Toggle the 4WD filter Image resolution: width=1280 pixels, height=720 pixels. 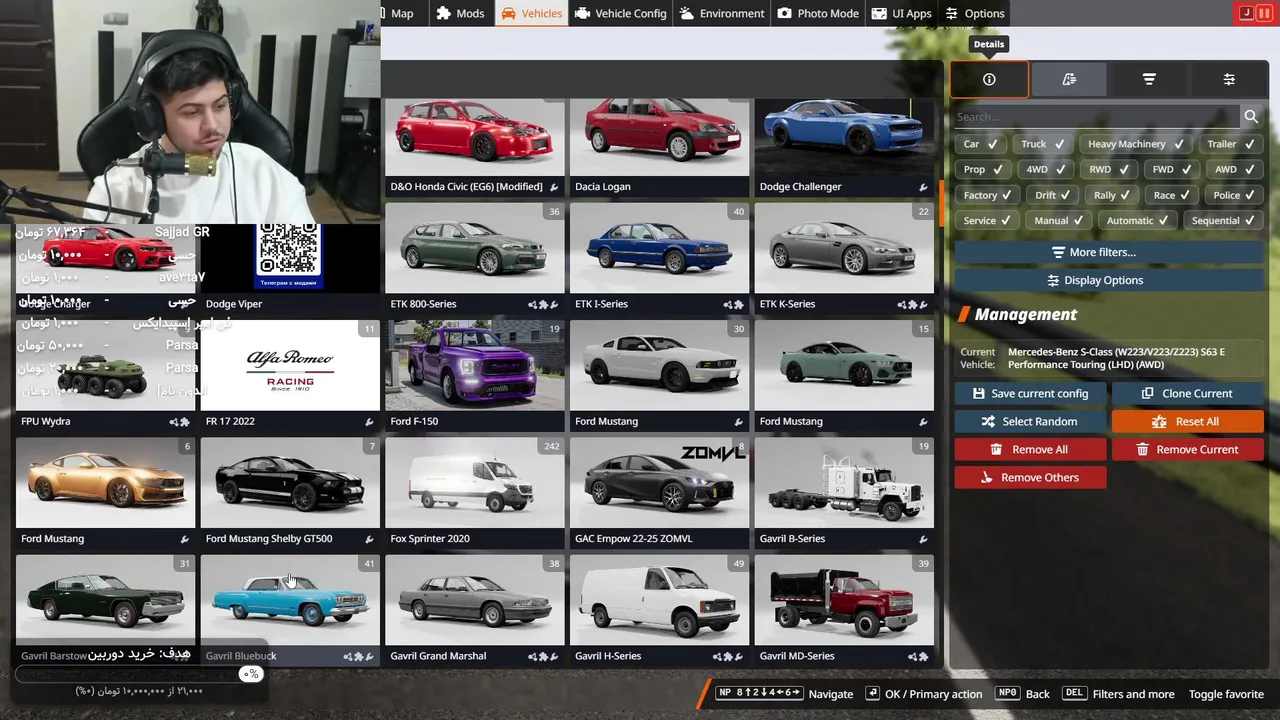tap(1045, 169)
